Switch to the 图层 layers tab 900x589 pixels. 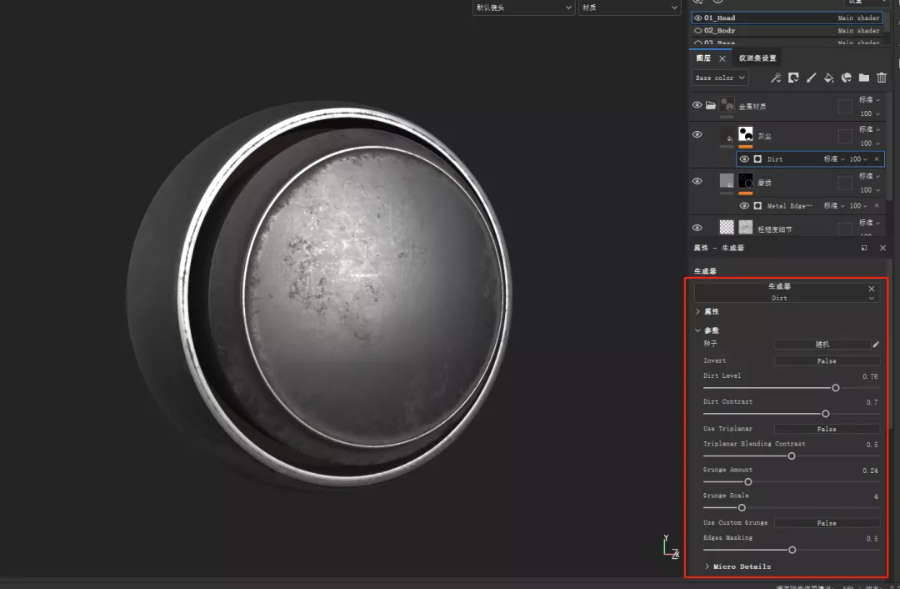pos(703,58)
